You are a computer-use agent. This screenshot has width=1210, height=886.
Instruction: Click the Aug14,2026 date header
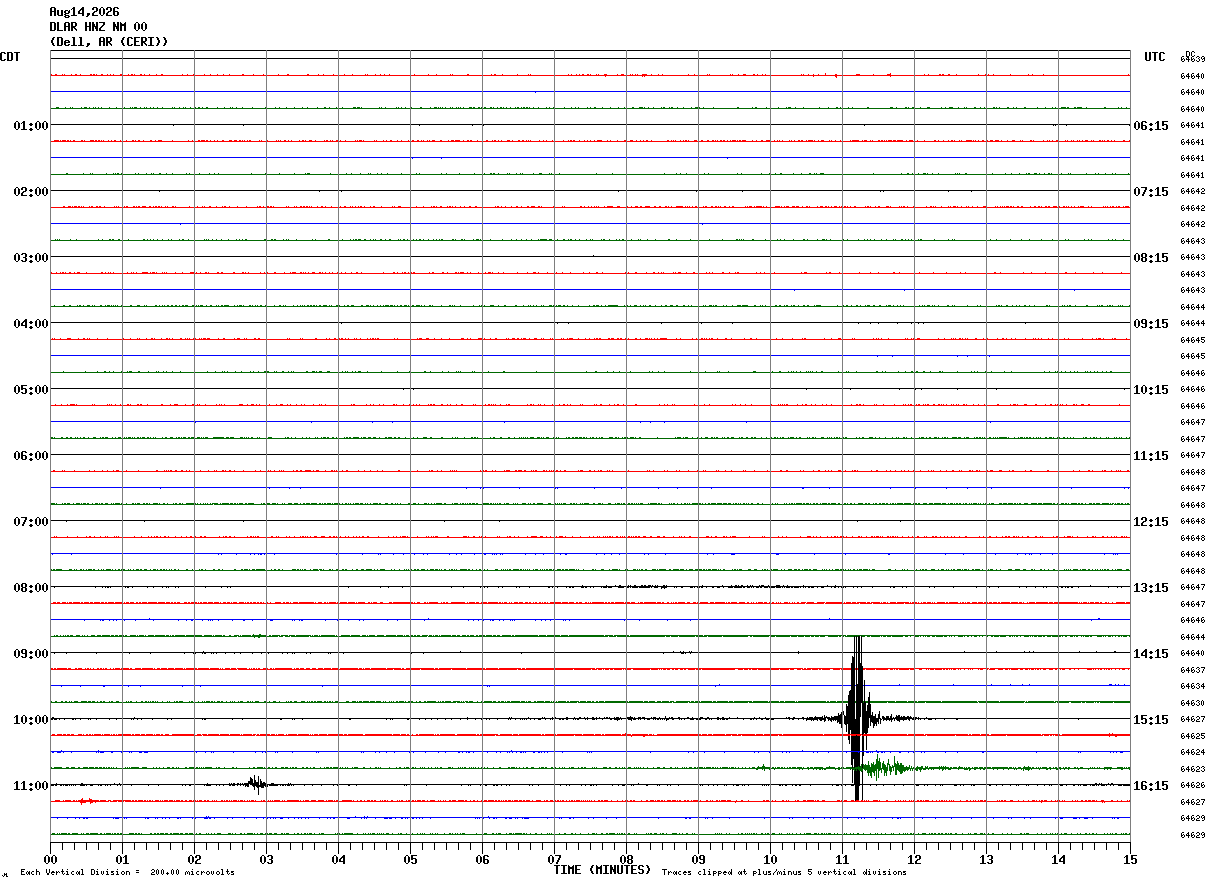tap(84, 12)
